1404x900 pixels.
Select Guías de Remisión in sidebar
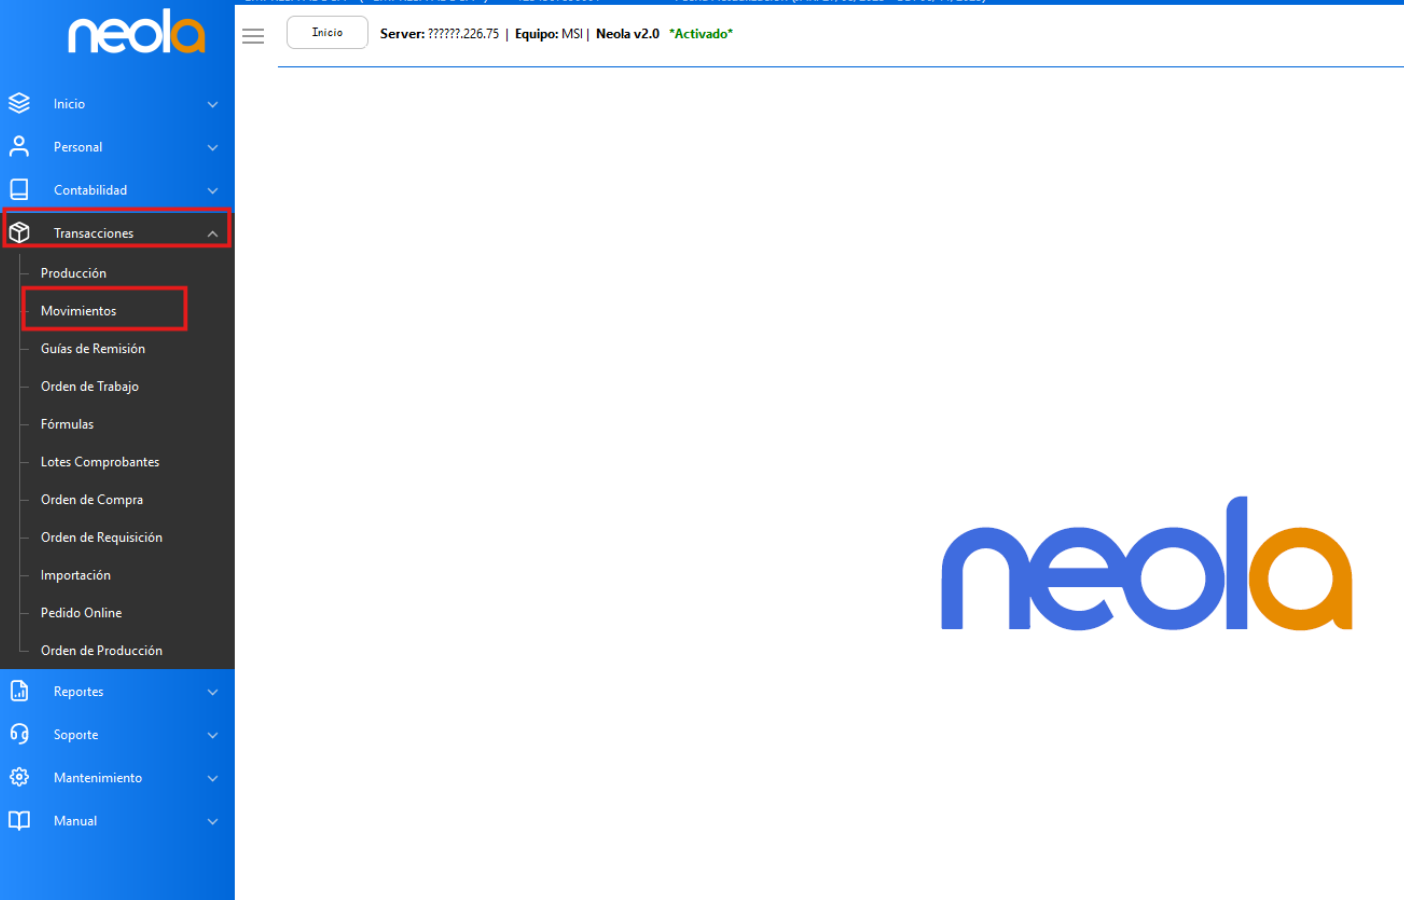coord(93,349)
